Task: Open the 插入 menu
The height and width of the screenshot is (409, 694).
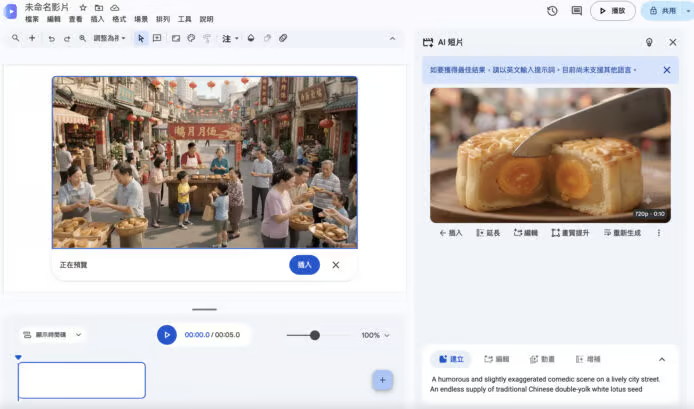Action: pyautogui.click(x=97, y=19)
